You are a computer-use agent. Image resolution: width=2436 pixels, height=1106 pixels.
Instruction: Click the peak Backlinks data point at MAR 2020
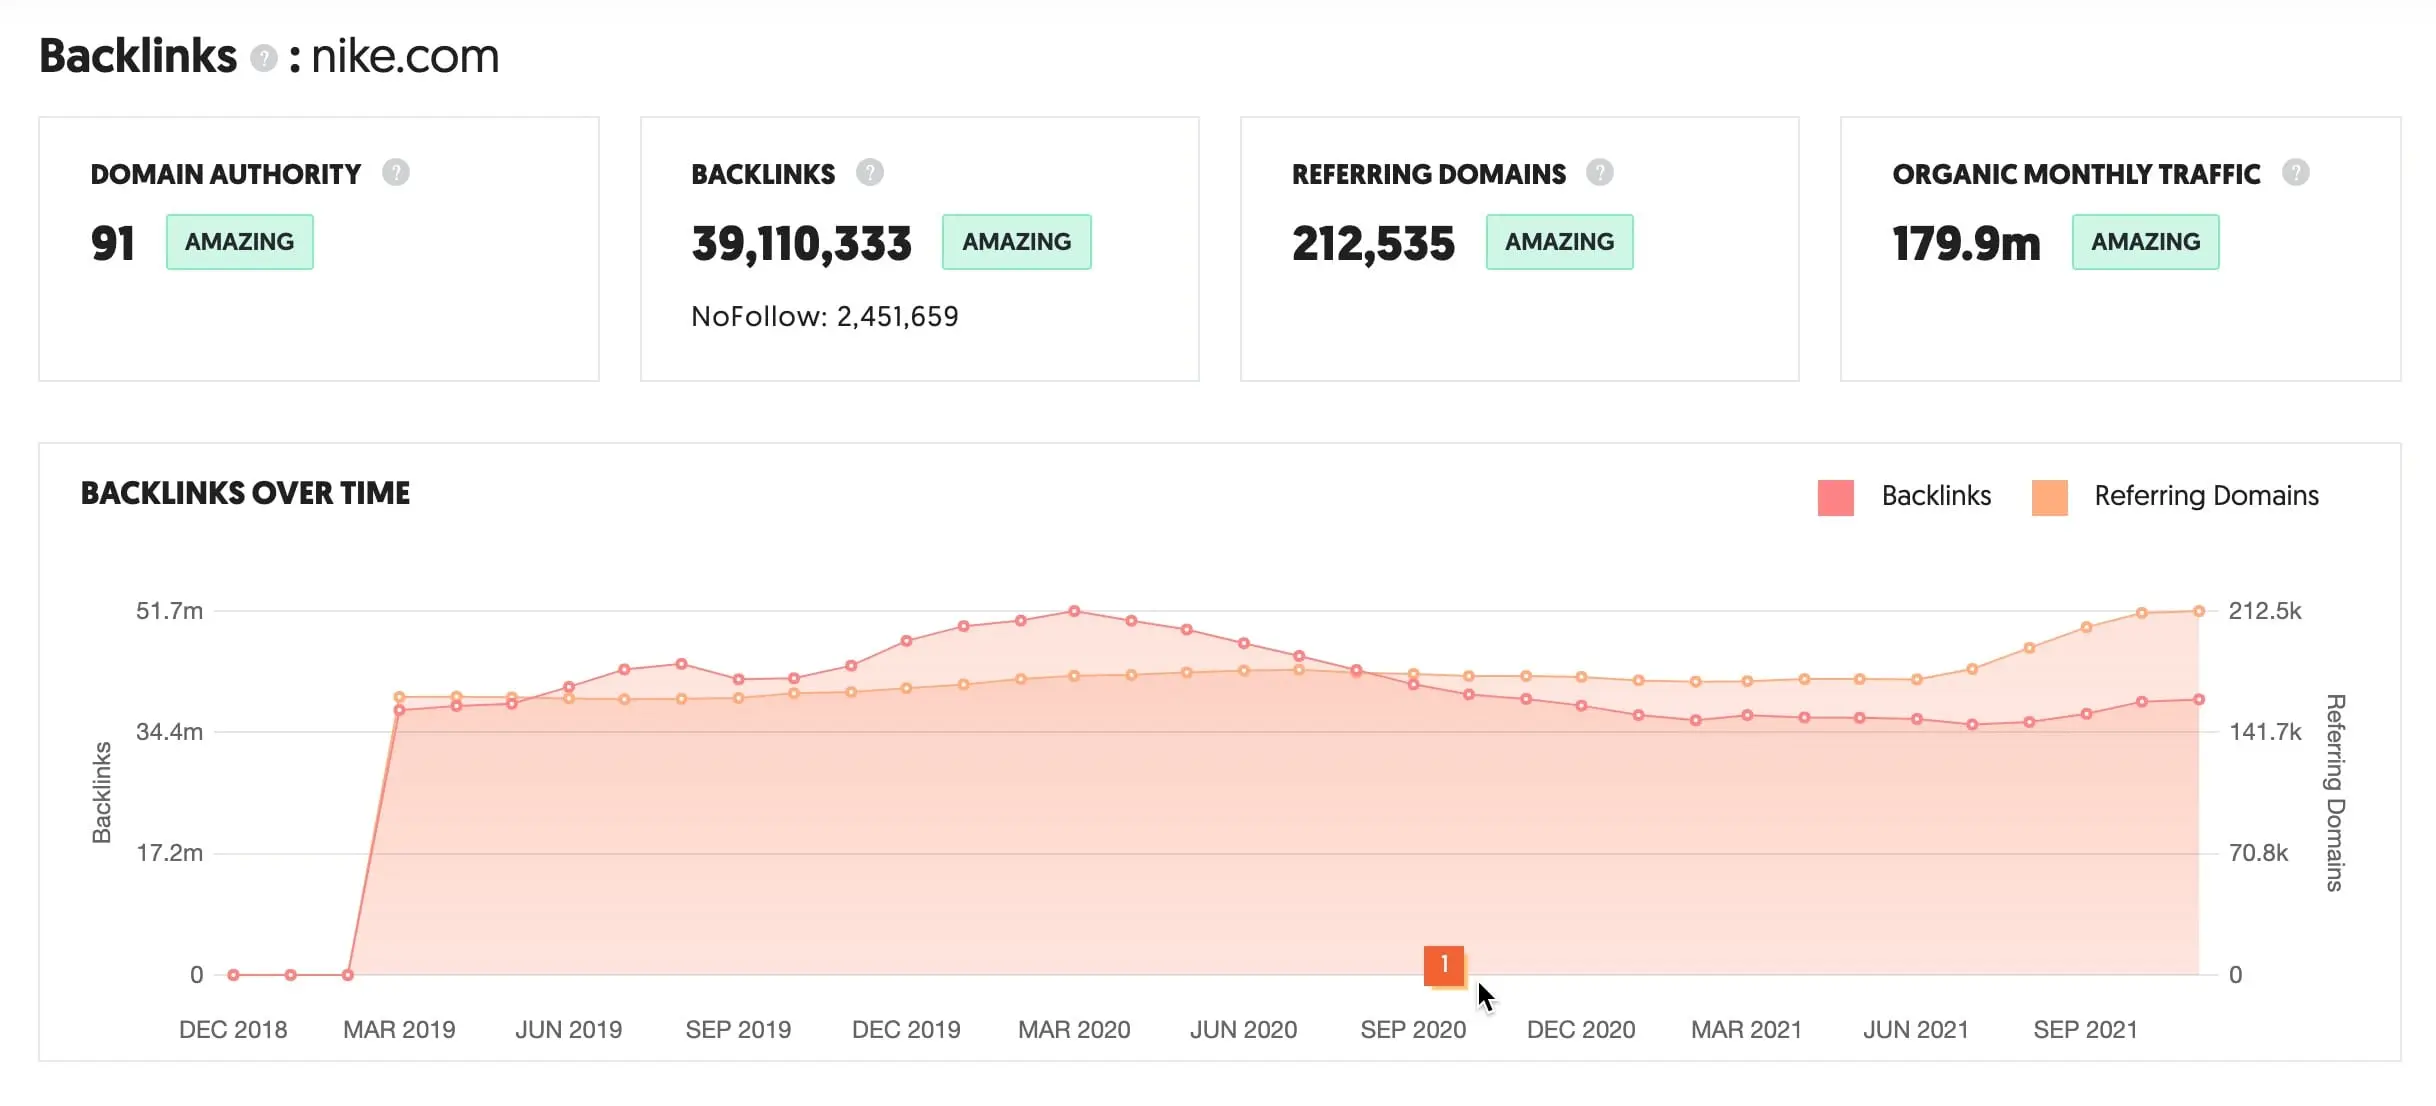(x=1074, y=611)
